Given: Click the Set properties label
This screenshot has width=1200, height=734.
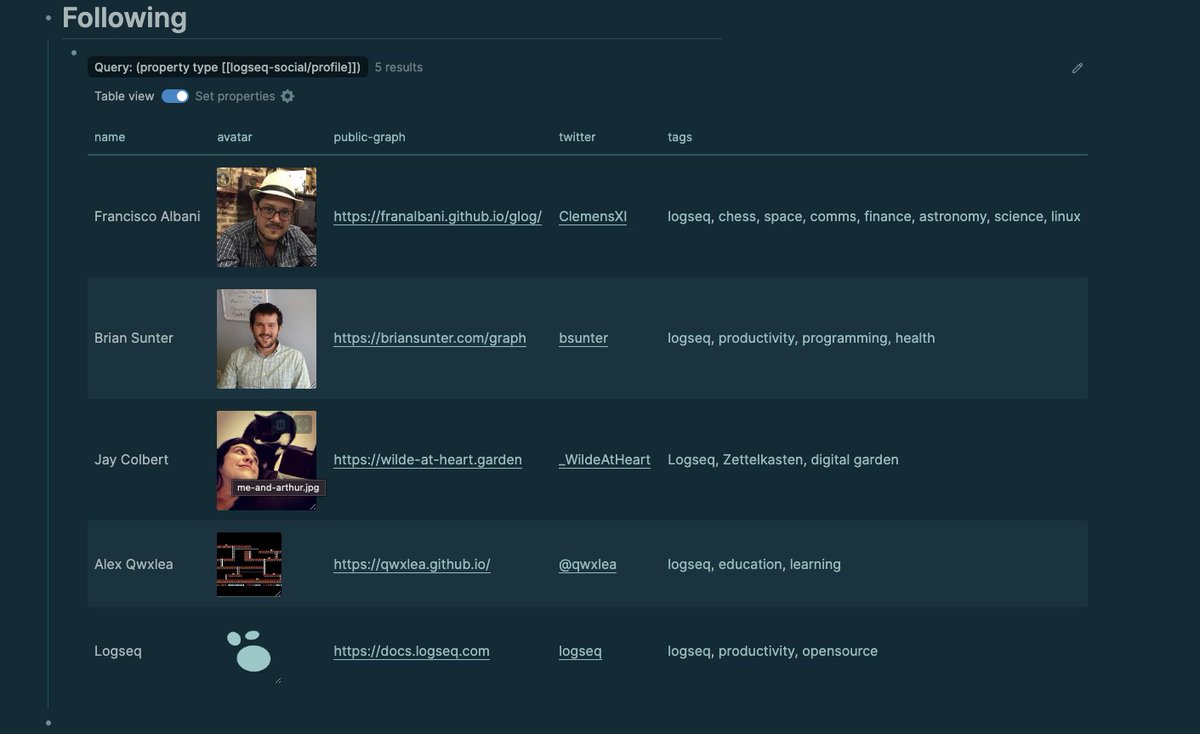Looking at the screenshot, I should (235, 96).
